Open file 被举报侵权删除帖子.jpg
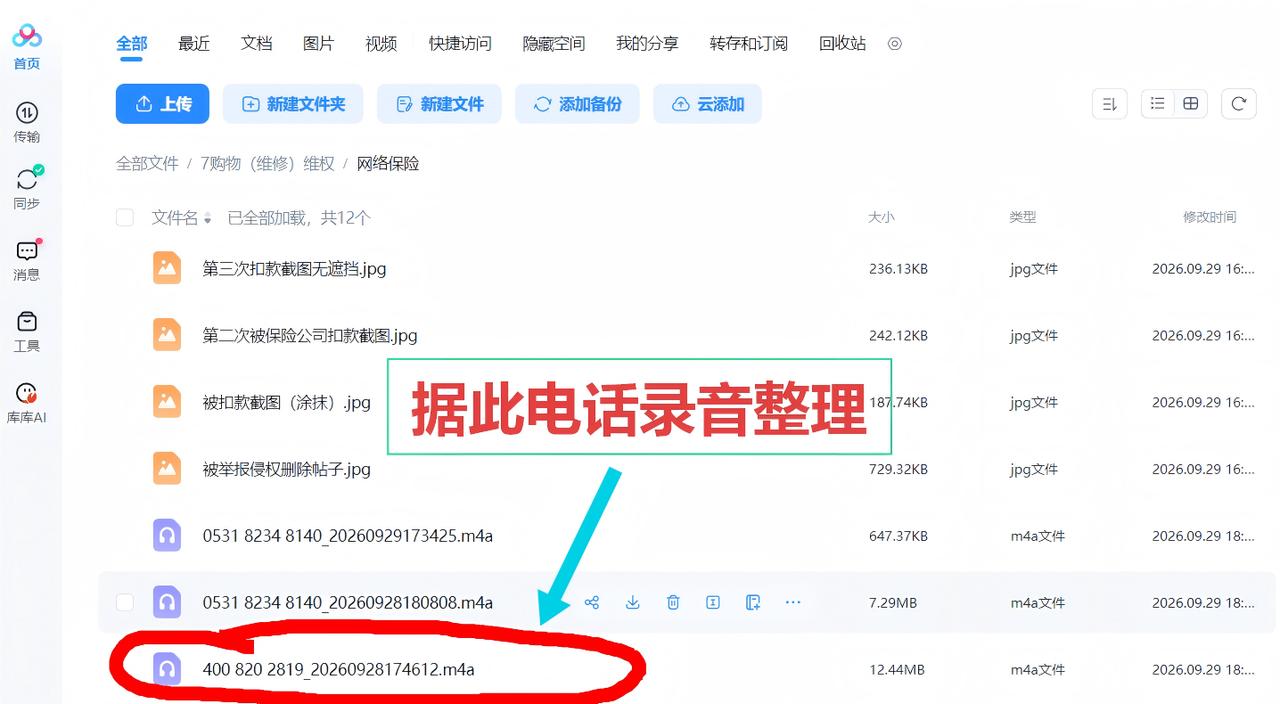The height and width of the screenshot is (704, 1280). (x=286, y=469)
